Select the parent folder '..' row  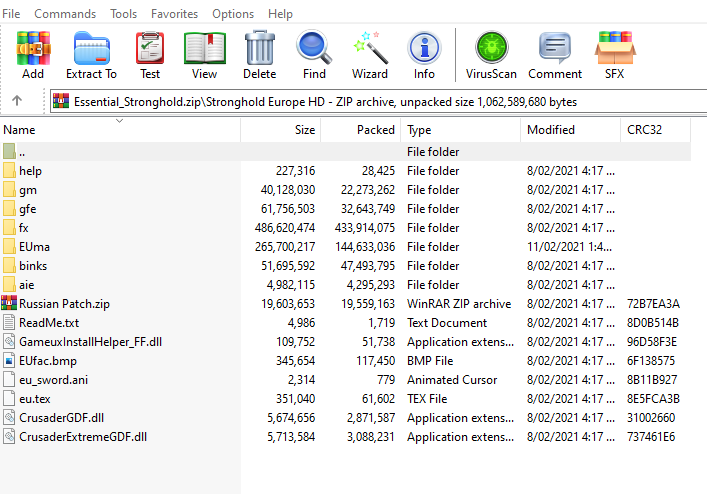click(x=345, y=152)
